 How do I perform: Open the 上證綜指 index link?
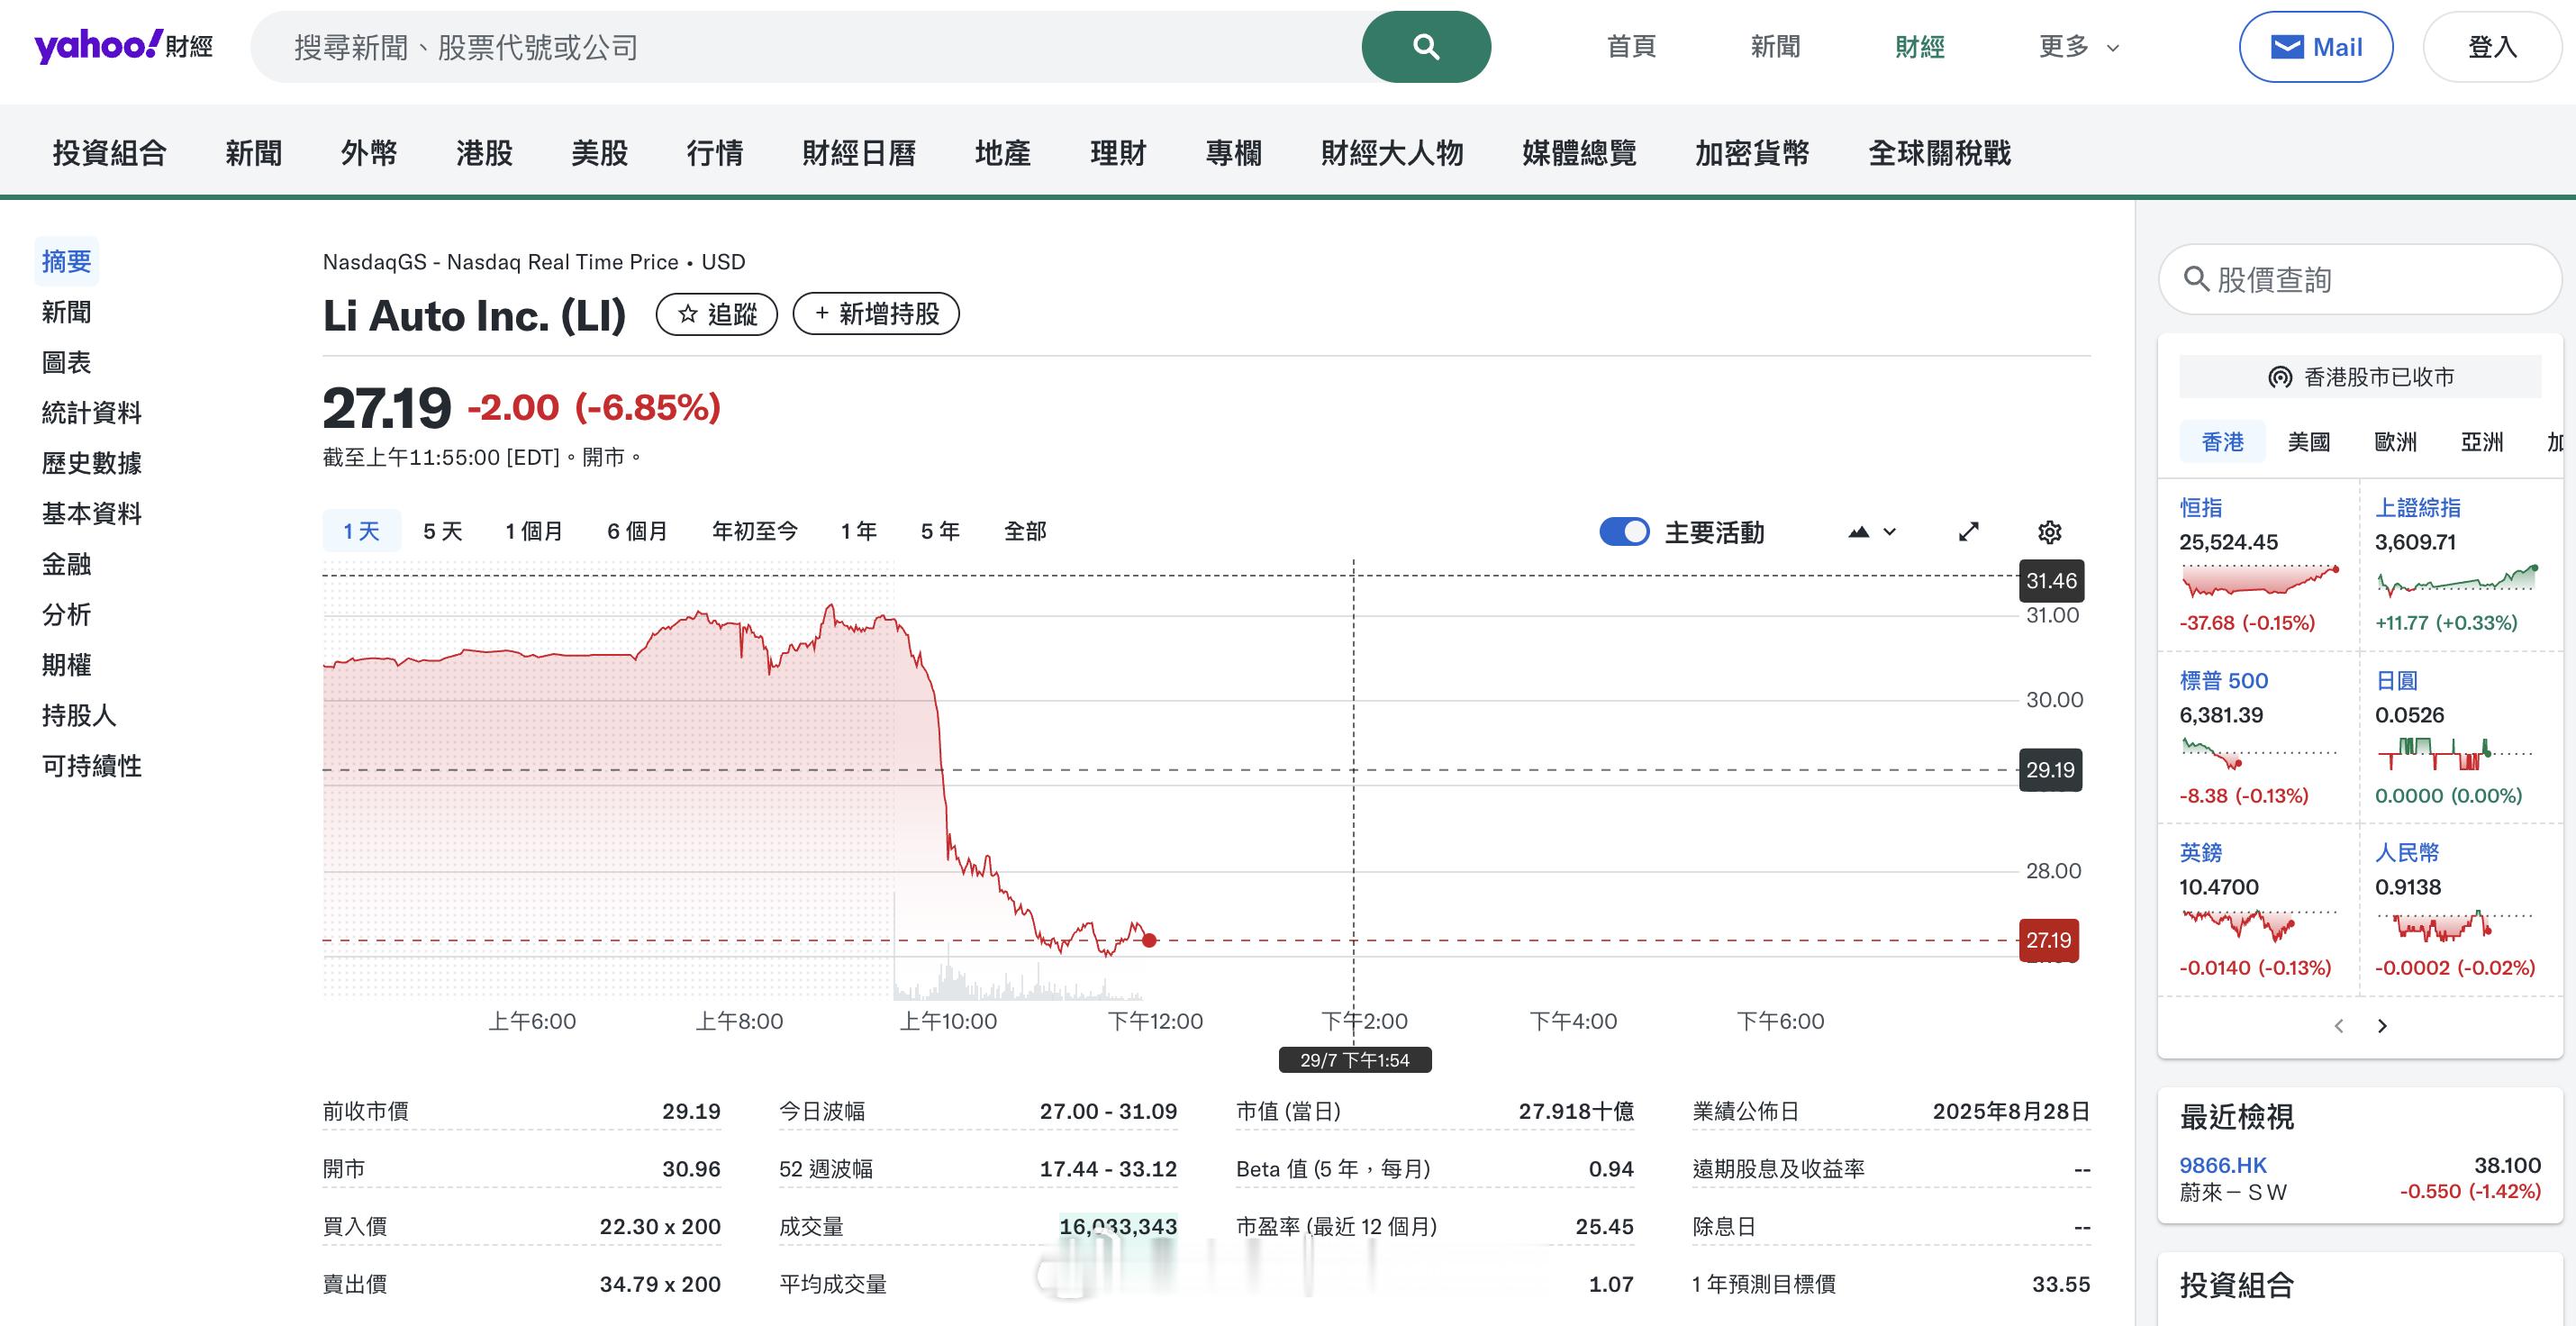point(2418,508)
